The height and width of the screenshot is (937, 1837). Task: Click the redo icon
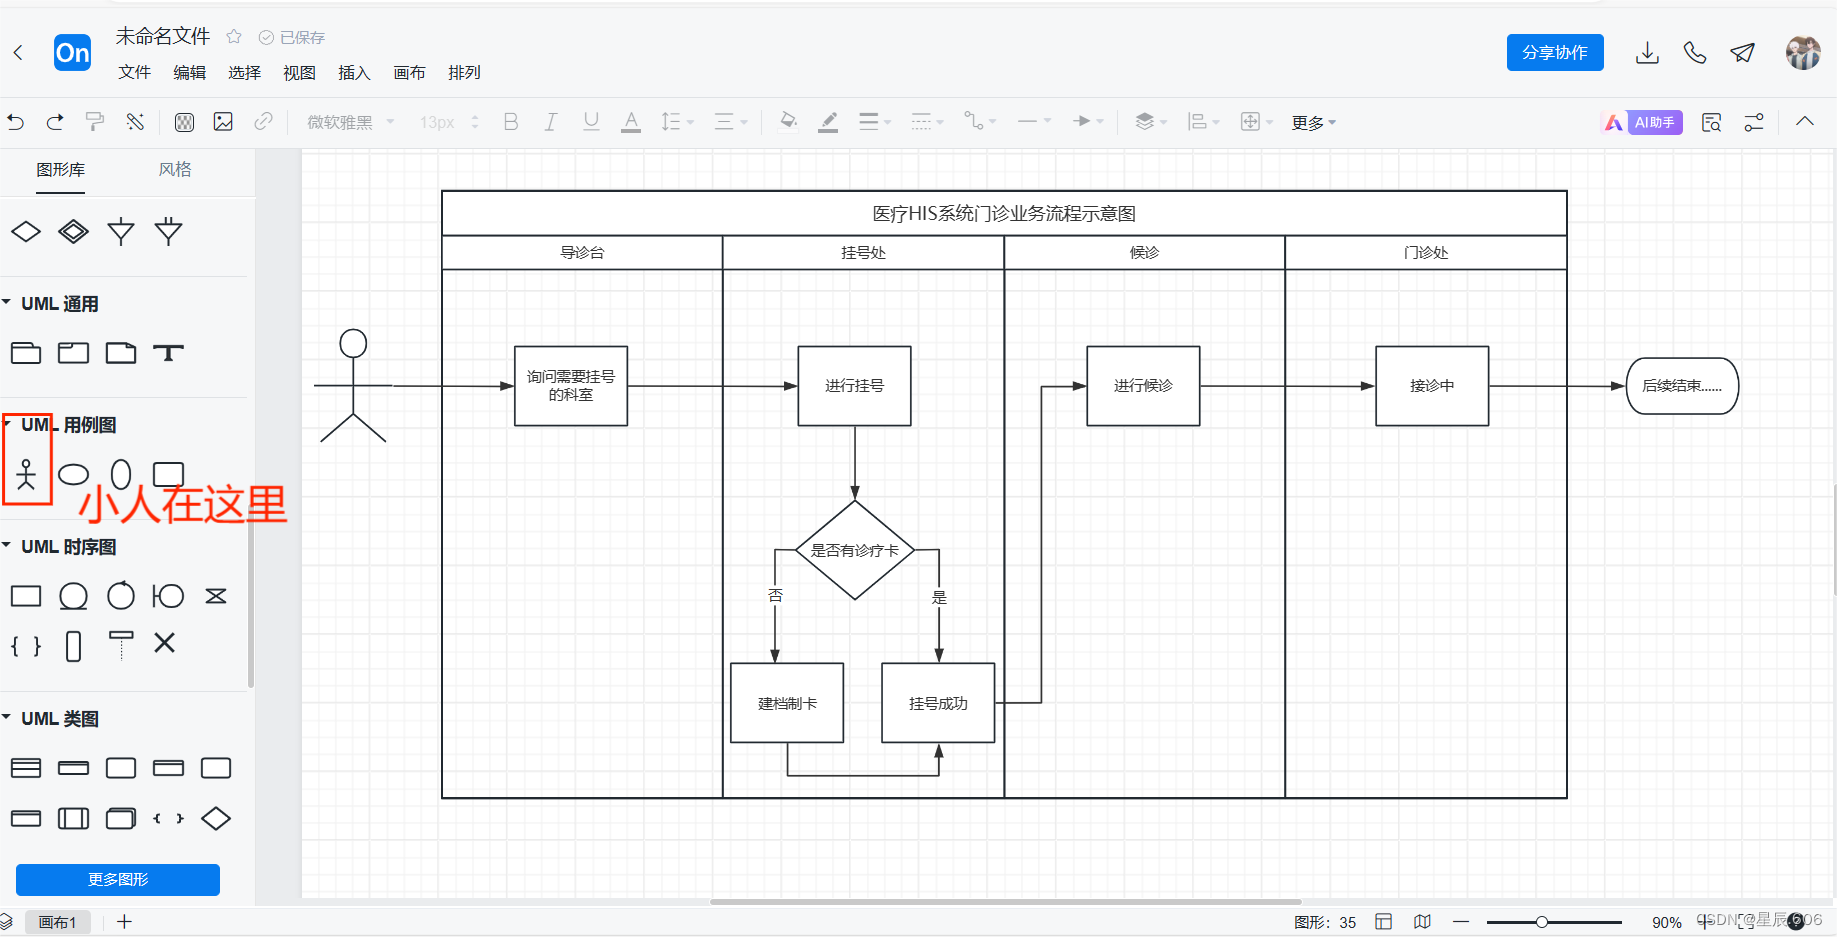(x=55, y=121)
